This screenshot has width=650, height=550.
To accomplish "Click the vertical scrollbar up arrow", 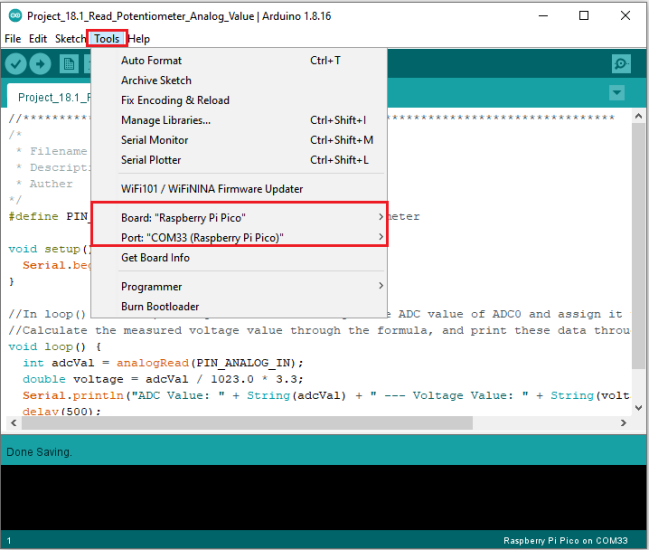I will coord(638,117).
